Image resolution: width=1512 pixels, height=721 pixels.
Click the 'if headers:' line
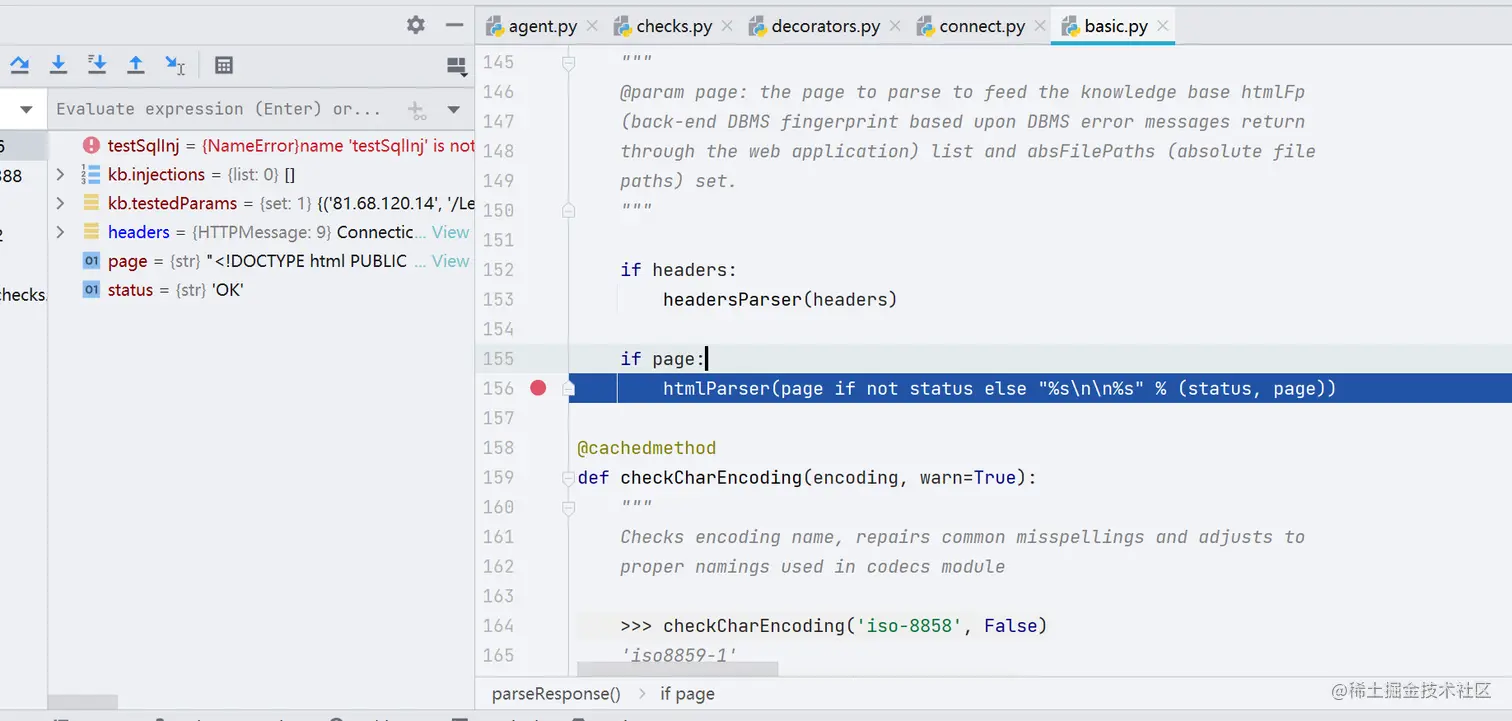click(x=679, y=270)
